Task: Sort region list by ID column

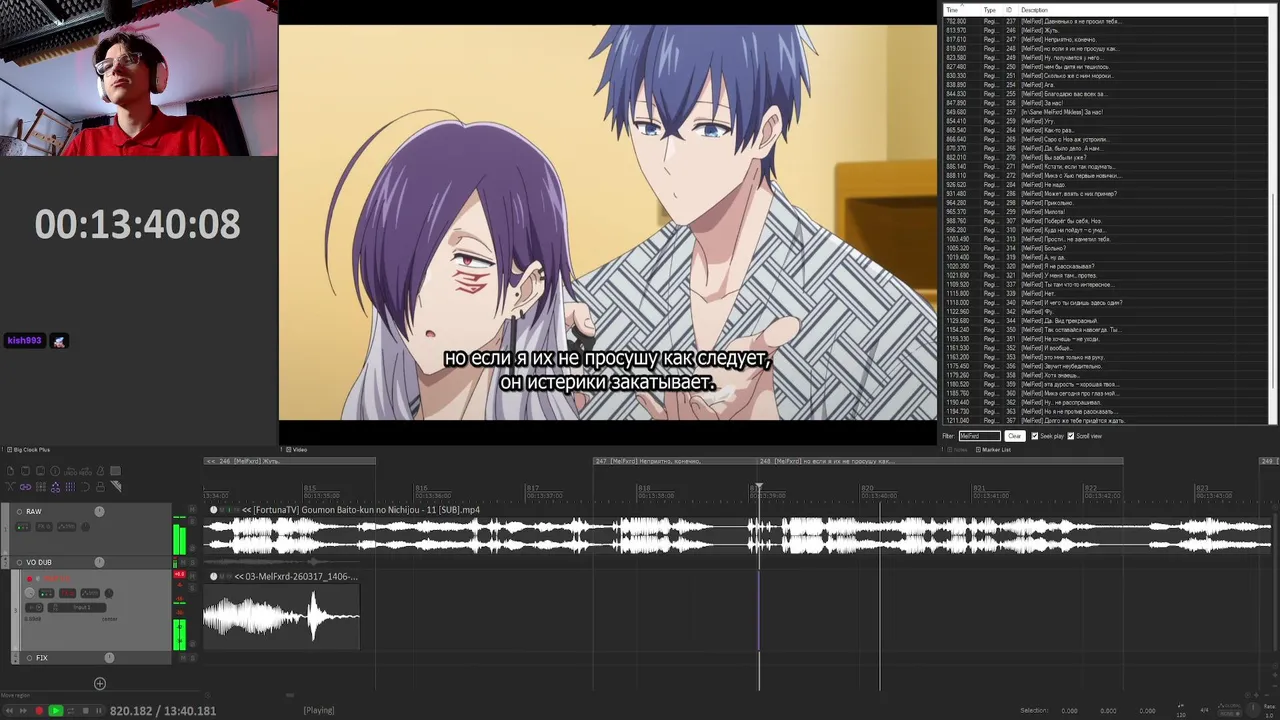Action: [x=1010, y=10]
